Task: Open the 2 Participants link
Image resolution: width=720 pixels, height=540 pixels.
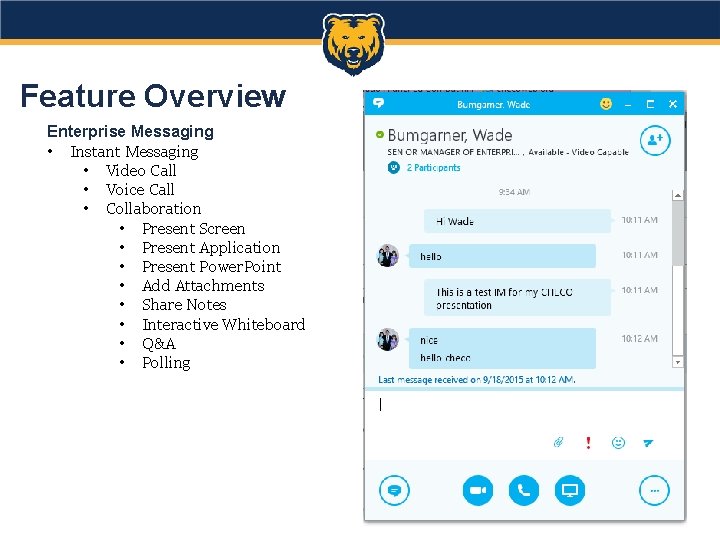Action: click(x=433, y=168)
